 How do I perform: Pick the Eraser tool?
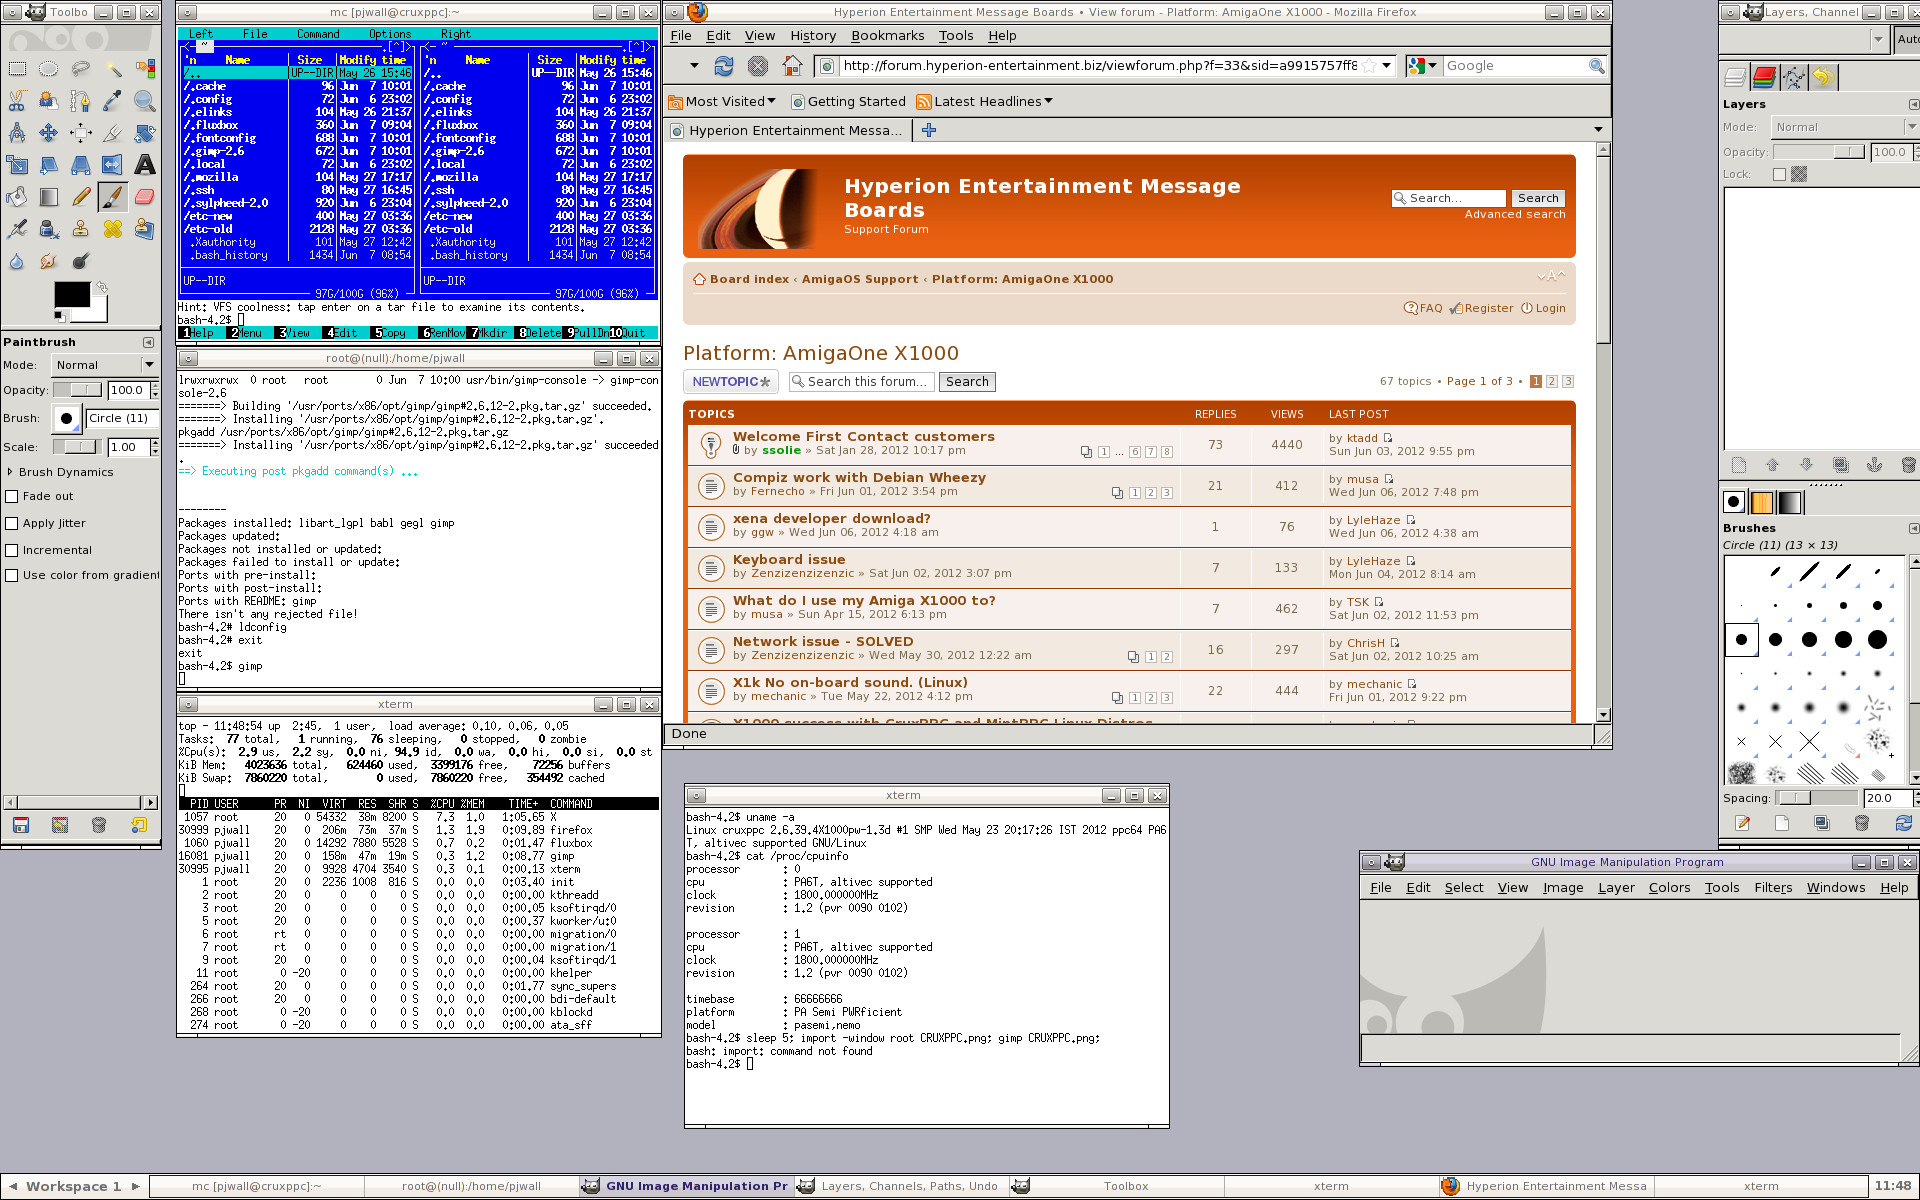pos(145,197)
